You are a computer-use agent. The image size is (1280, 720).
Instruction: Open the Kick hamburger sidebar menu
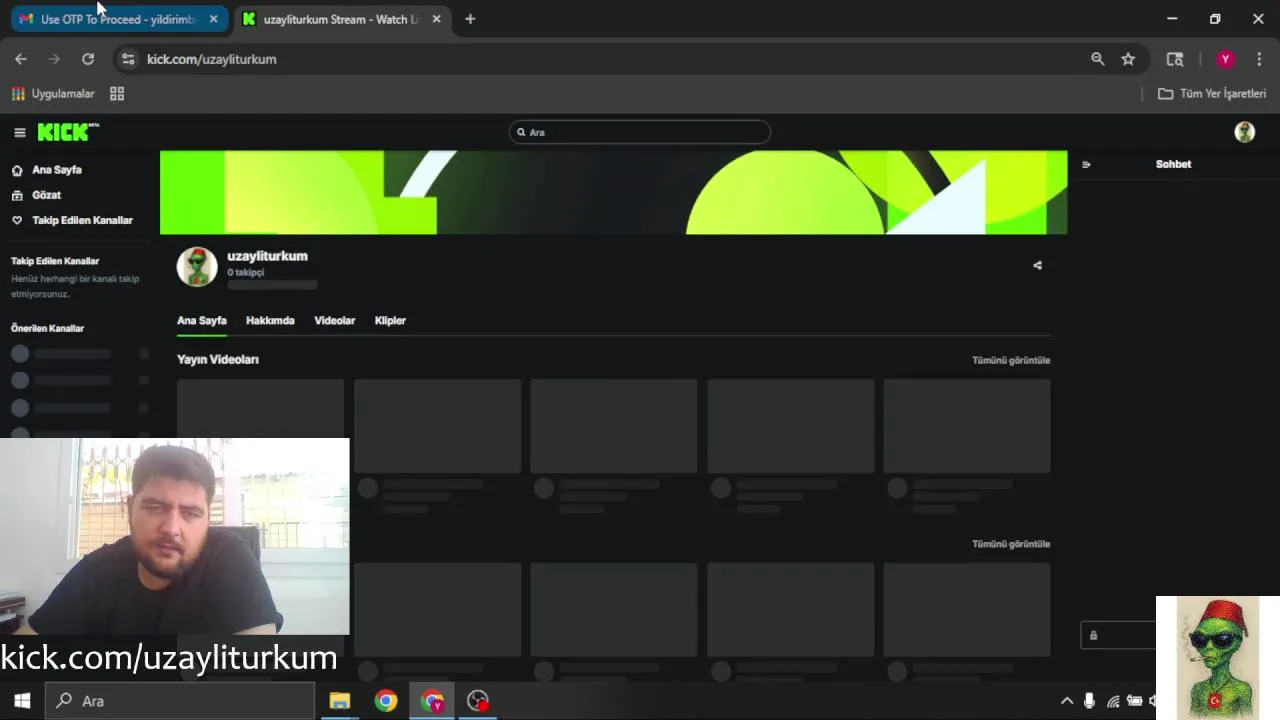pyautogui.click(x=19, y=132)
